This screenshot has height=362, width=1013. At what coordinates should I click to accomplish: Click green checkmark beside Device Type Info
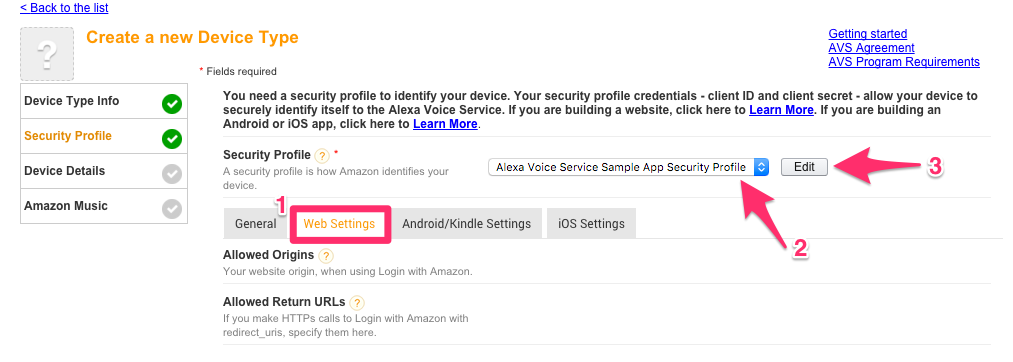(x=172, y=103)
